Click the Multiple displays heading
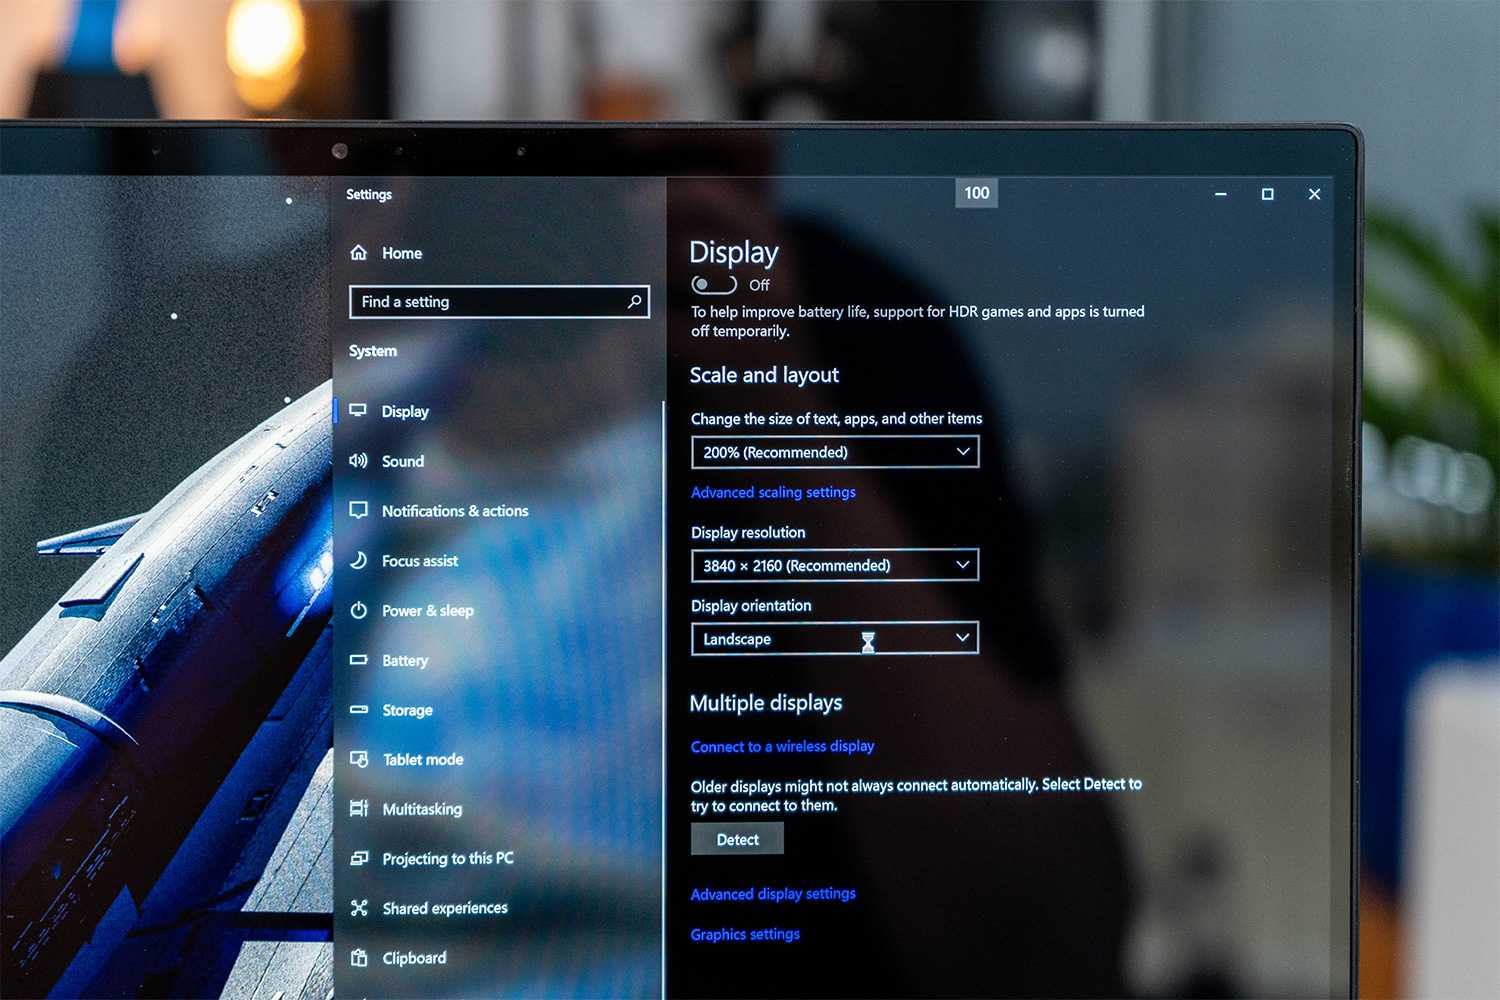This screenshot has width=1500, height=1000. click(766, 703)
